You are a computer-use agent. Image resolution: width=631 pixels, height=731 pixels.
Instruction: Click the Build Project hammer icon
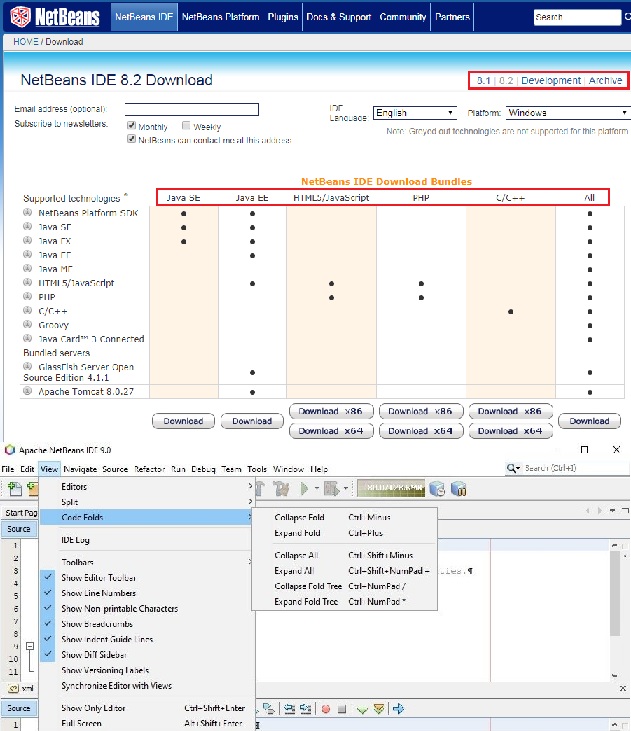260,489
